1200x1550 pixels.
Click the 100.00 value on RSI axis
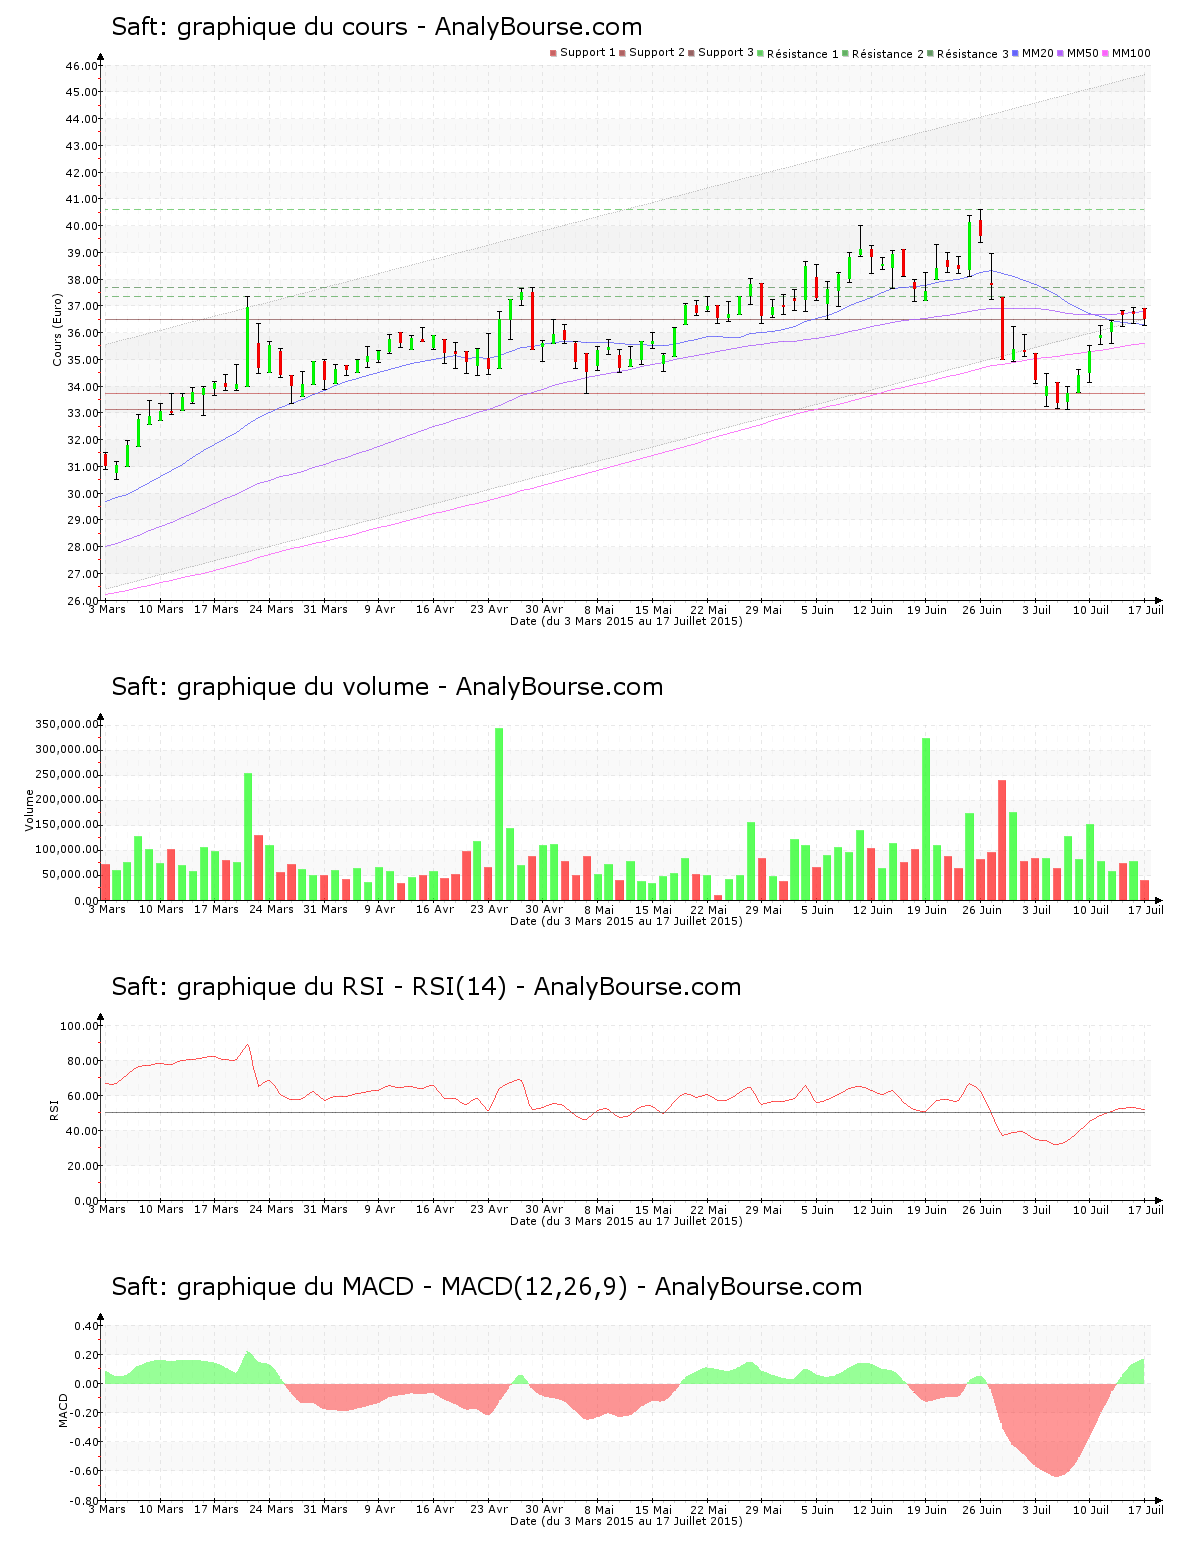click(80, 1026)
